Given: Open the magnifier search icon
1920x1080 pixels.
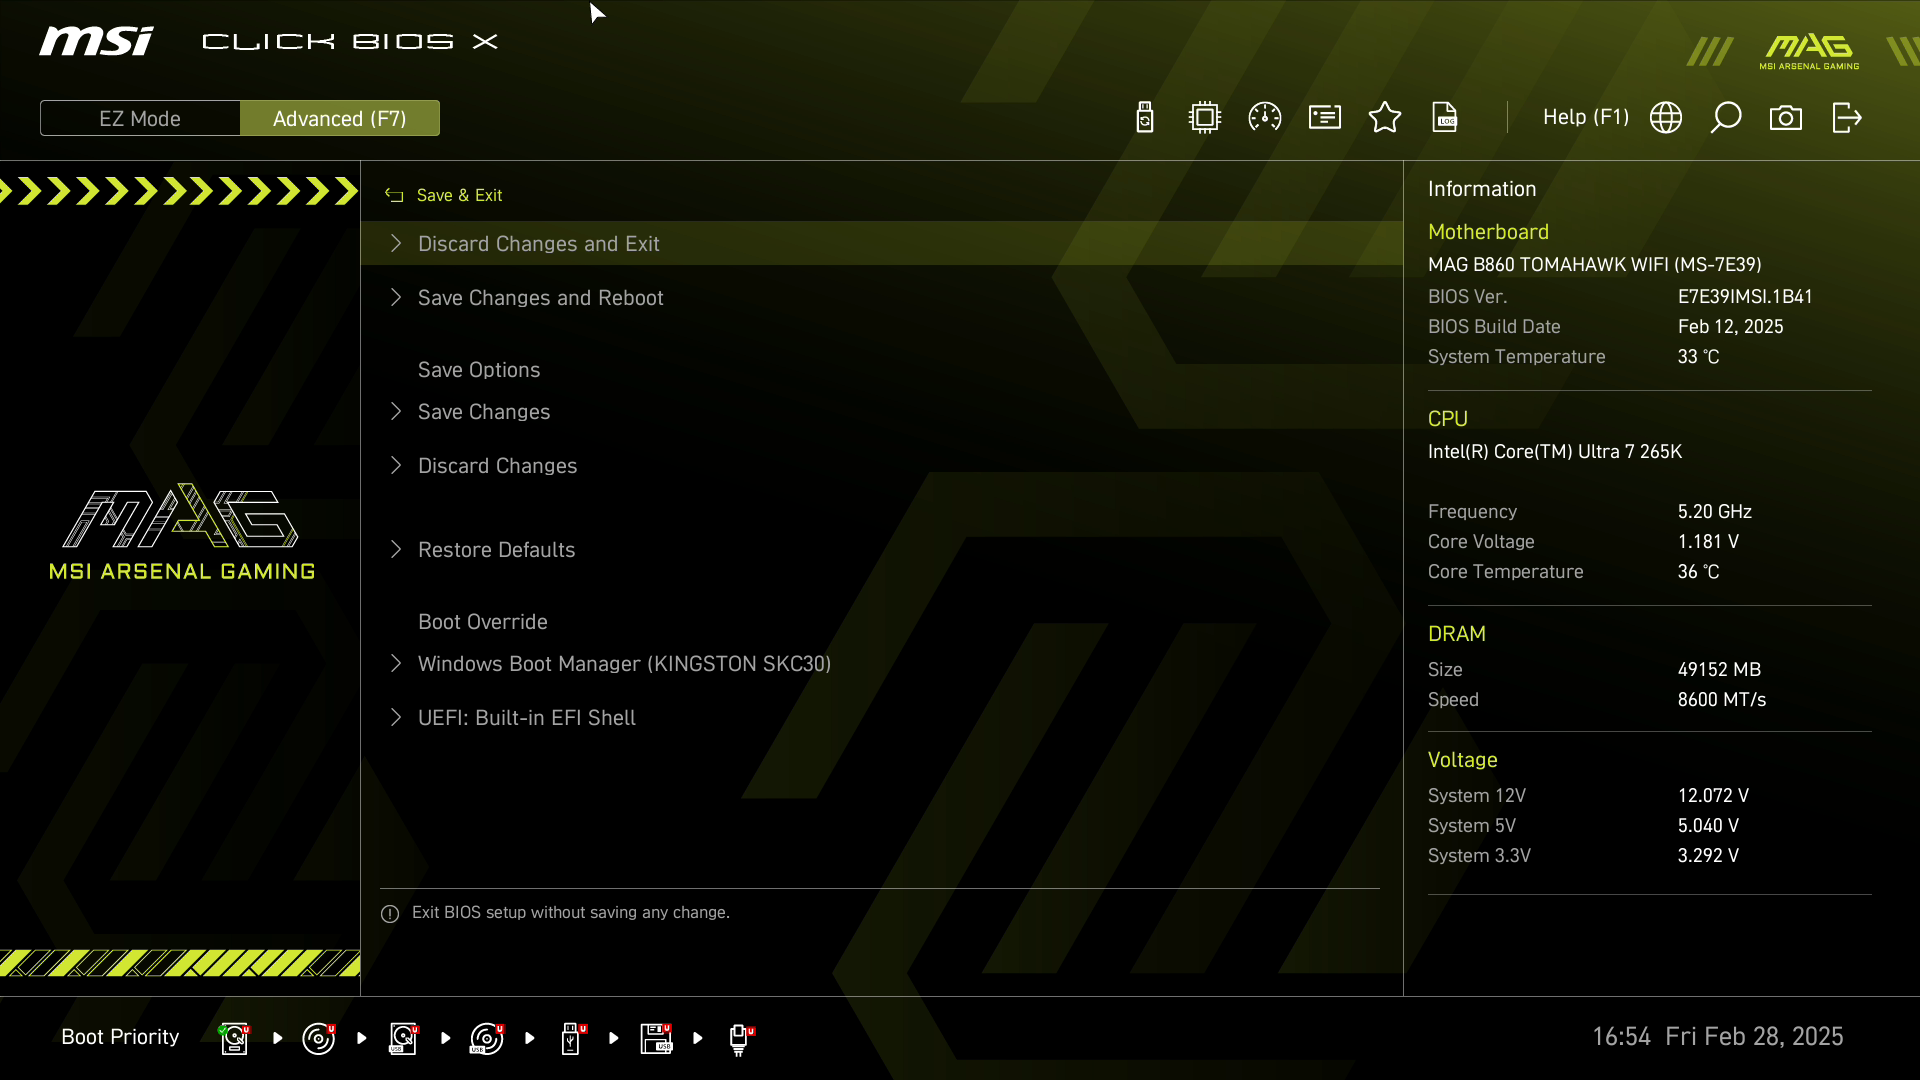Looking at the screenshot, I should (x=1726, y=118).
